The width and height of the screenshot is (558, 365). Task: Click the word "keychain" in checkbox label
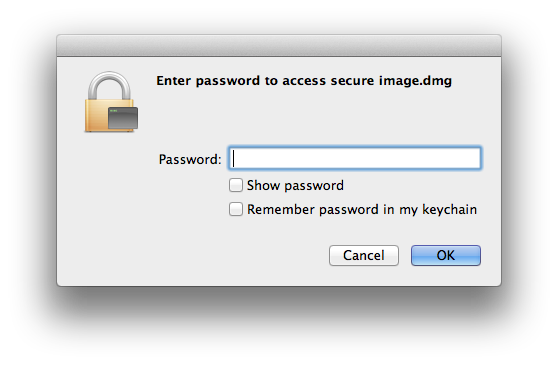tap(449, 210)
